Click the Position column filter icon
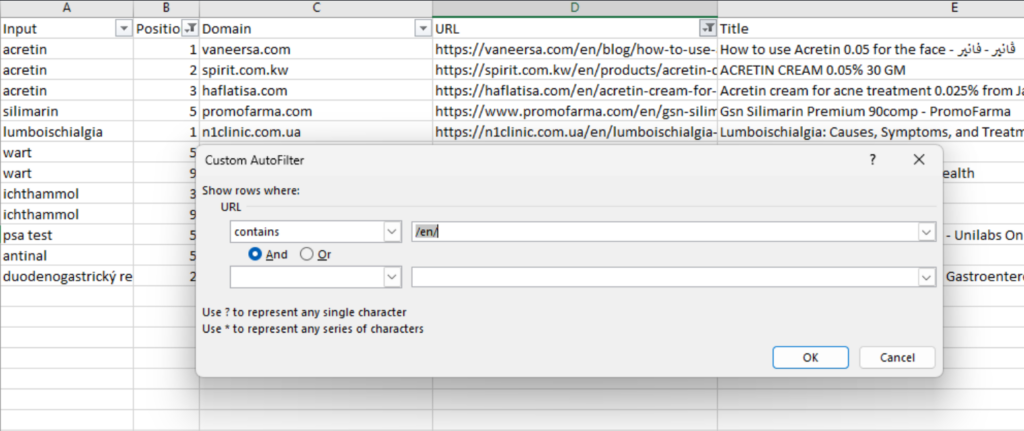This screenshot has height=431, width=1024. click(190, 30)
